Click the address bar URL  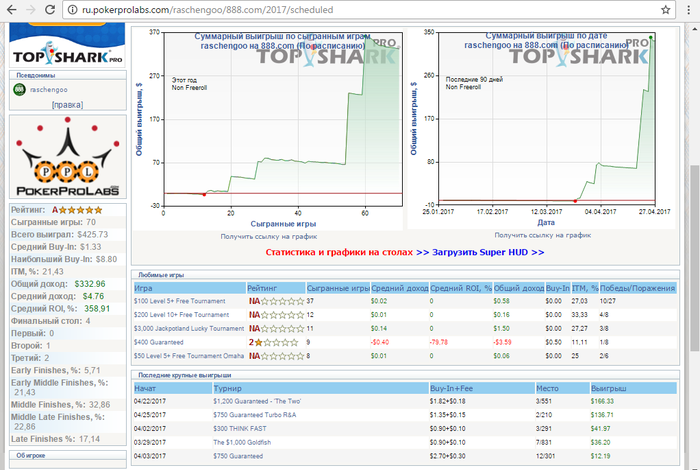tap(208, 9)
